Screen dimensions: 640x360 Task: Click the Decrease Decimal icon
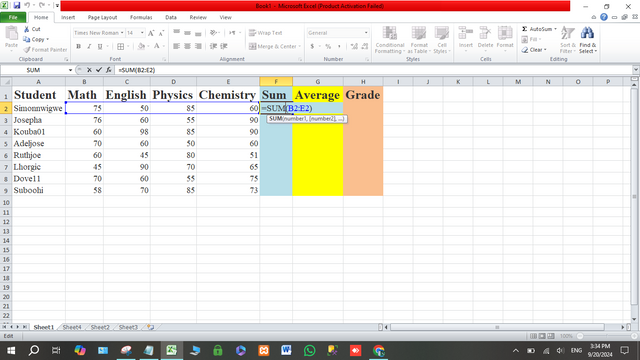tap(364, 47)
